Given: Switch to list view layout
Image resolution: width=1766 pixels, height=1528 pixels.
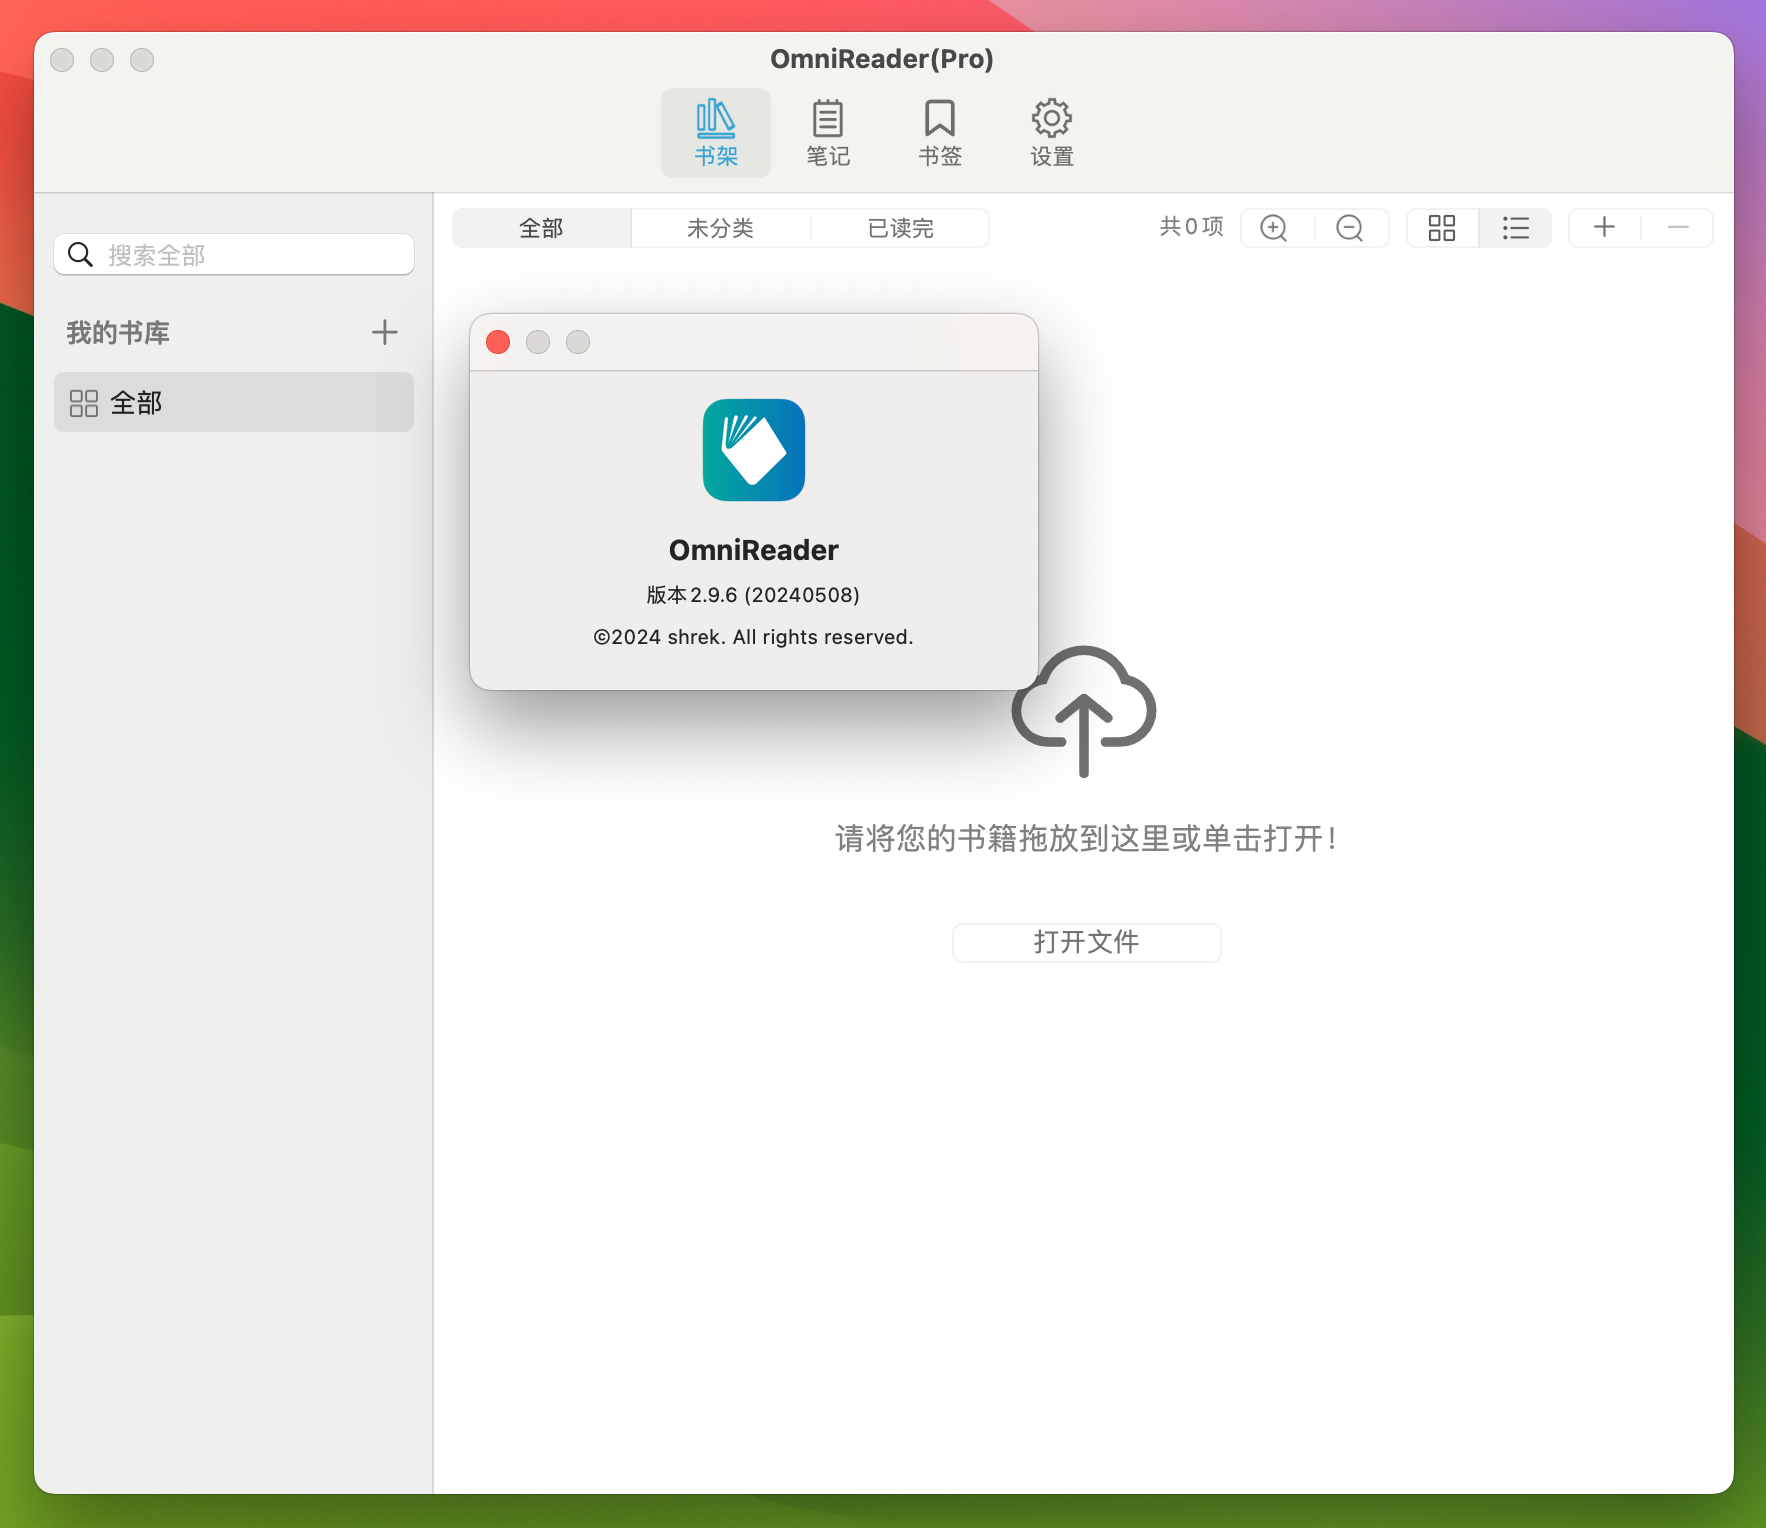Looking at the screenshot, I should pos(1515,228).
